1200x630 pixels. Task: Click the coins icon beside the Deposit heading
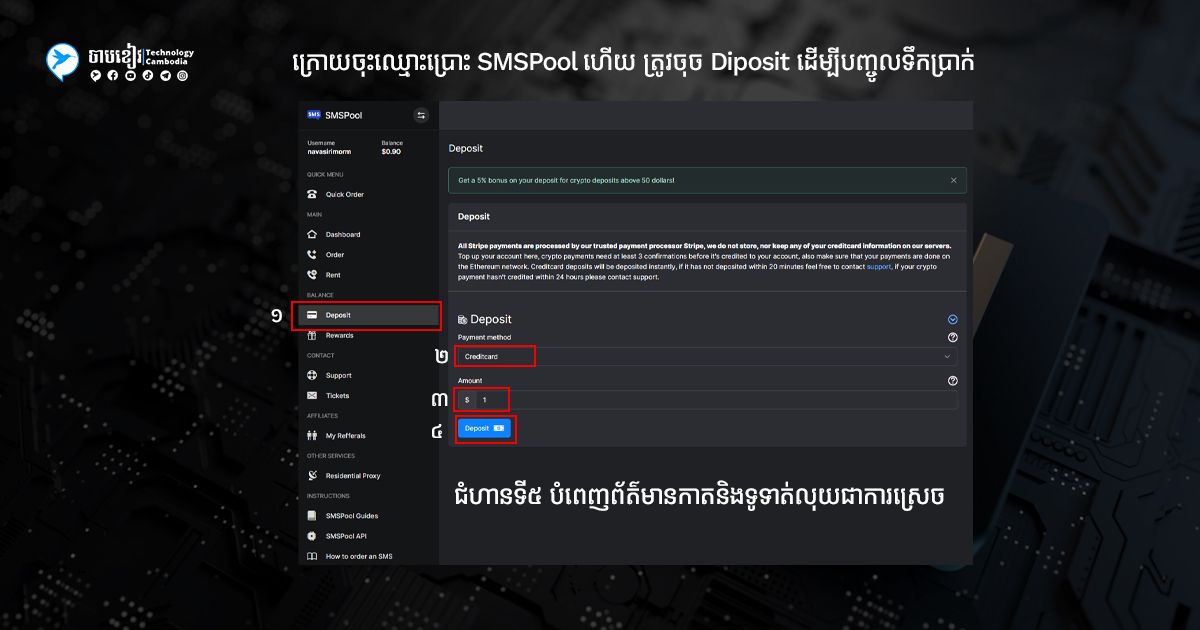(462, 320)
